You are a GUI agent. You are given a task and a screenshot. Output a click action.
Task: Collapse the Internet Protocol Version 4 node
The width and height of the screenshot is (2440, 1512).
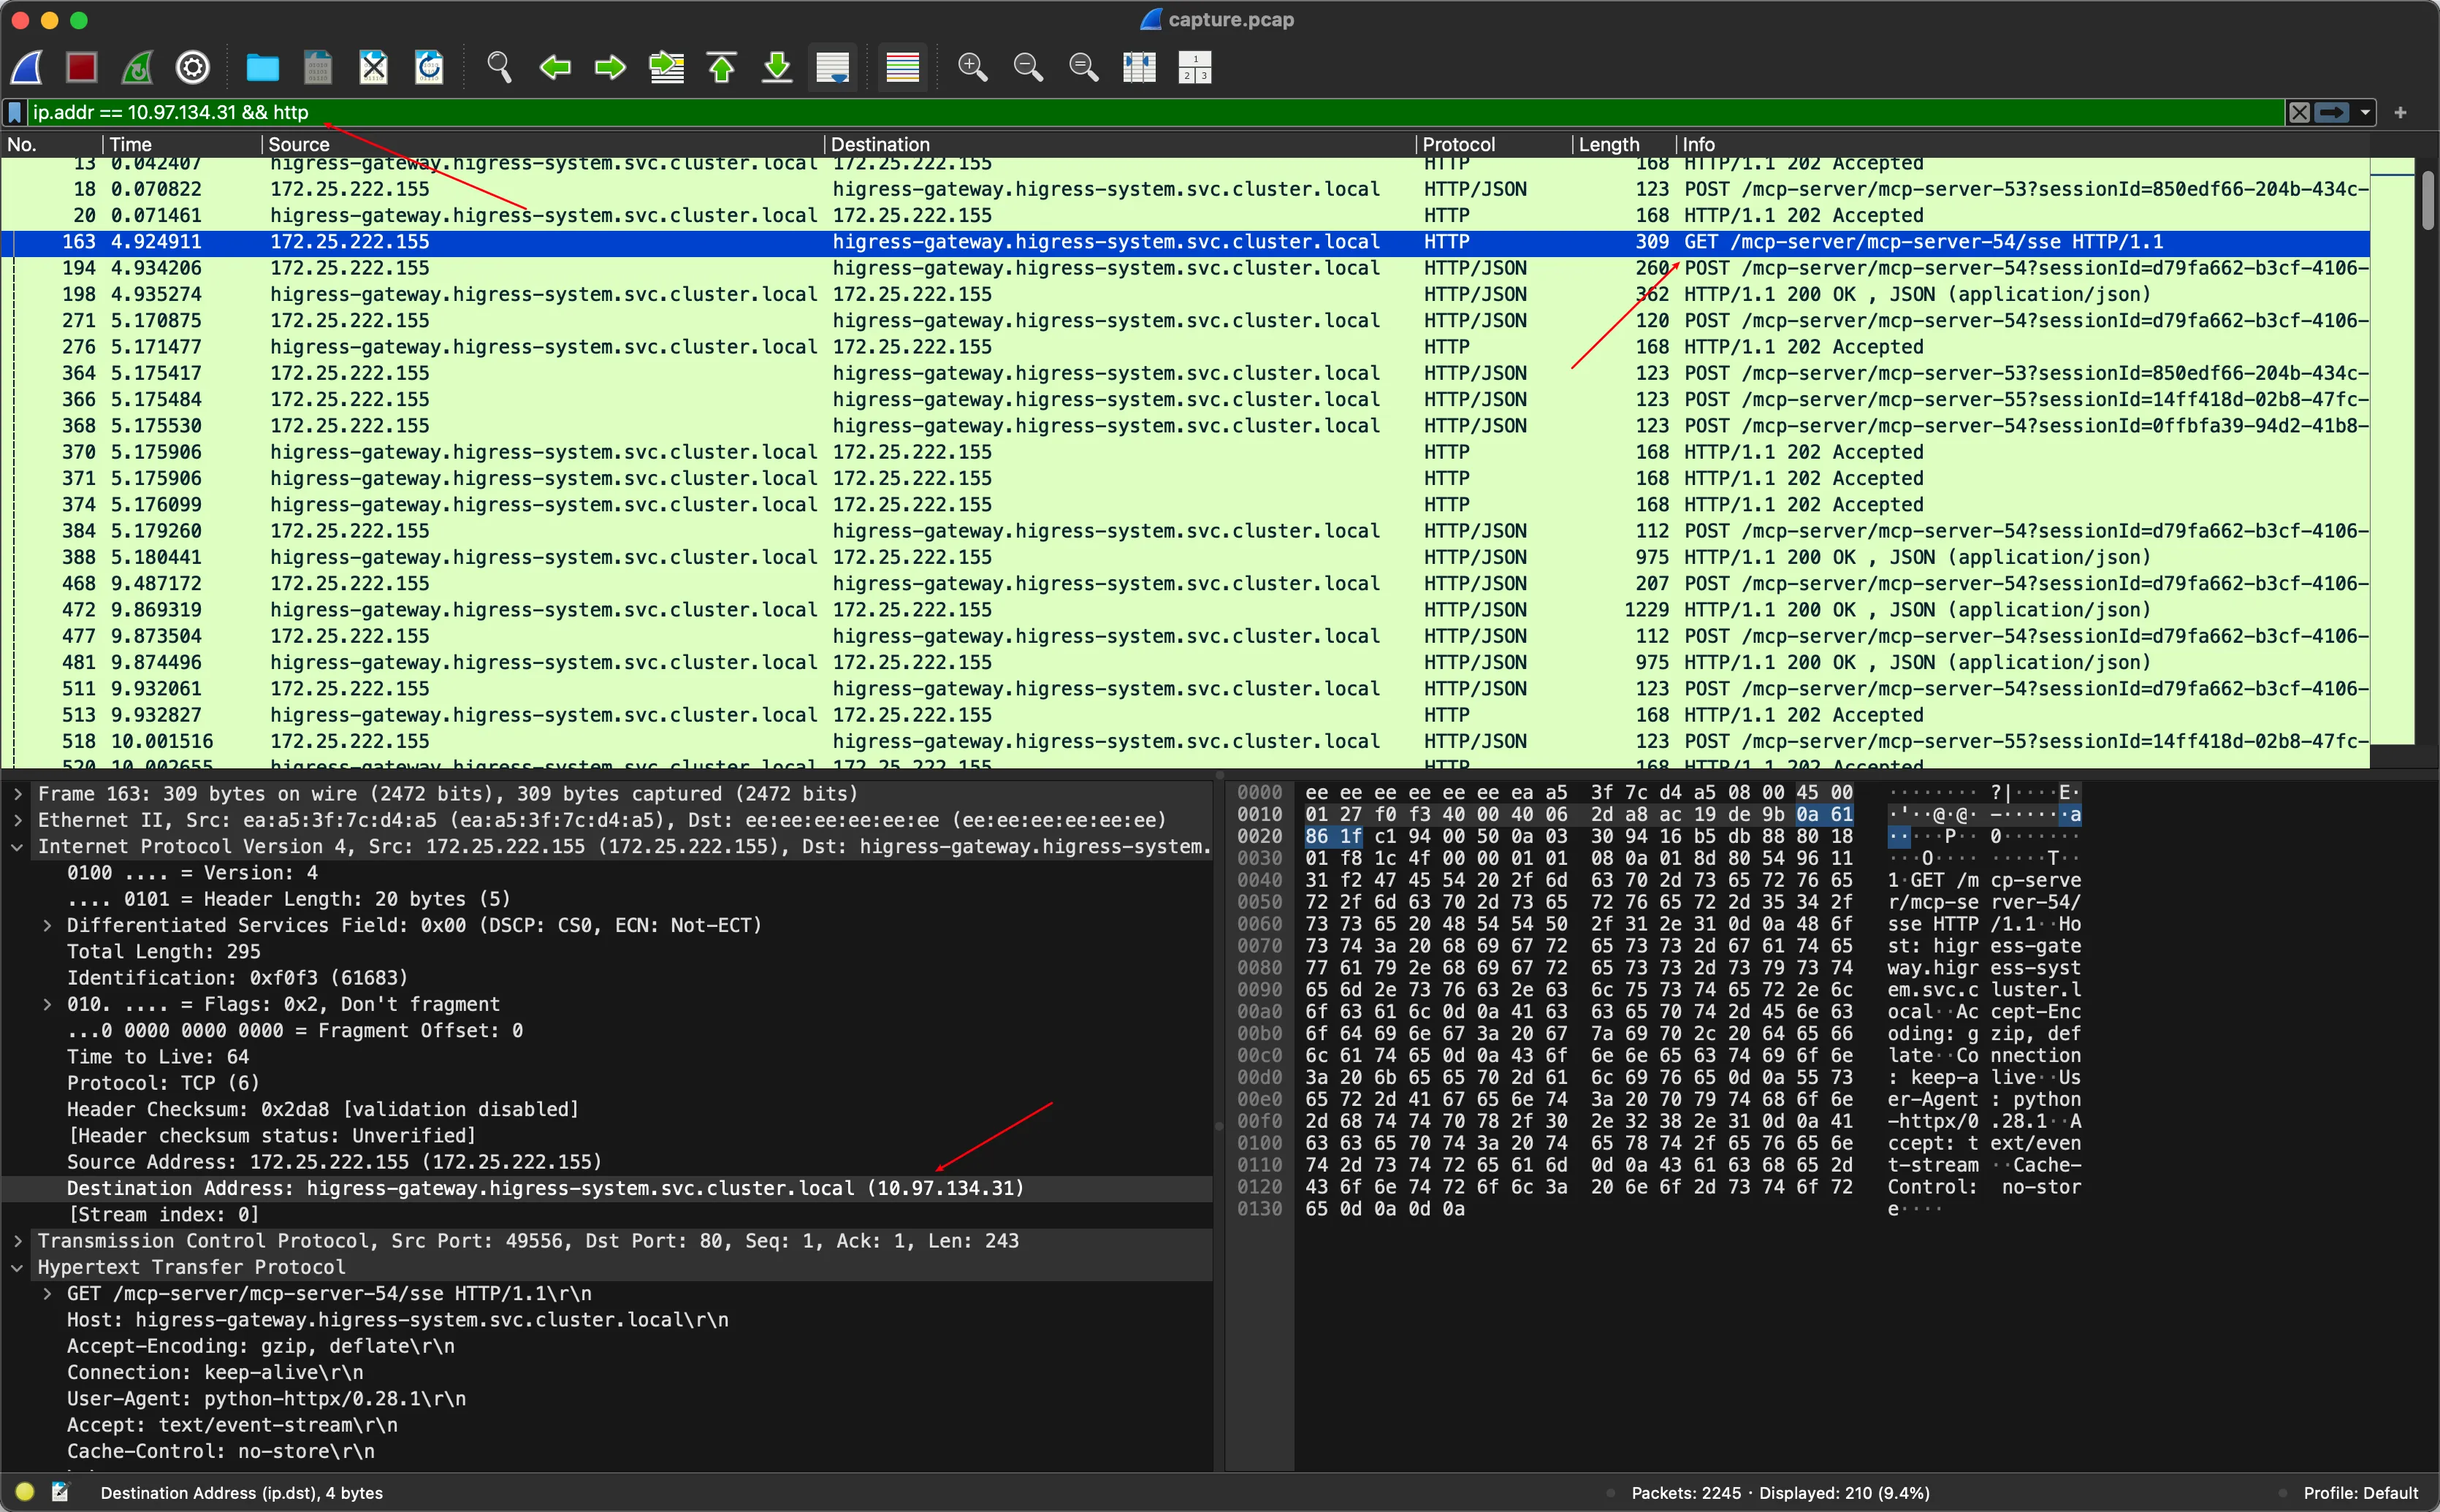click(x=18, y=846)
